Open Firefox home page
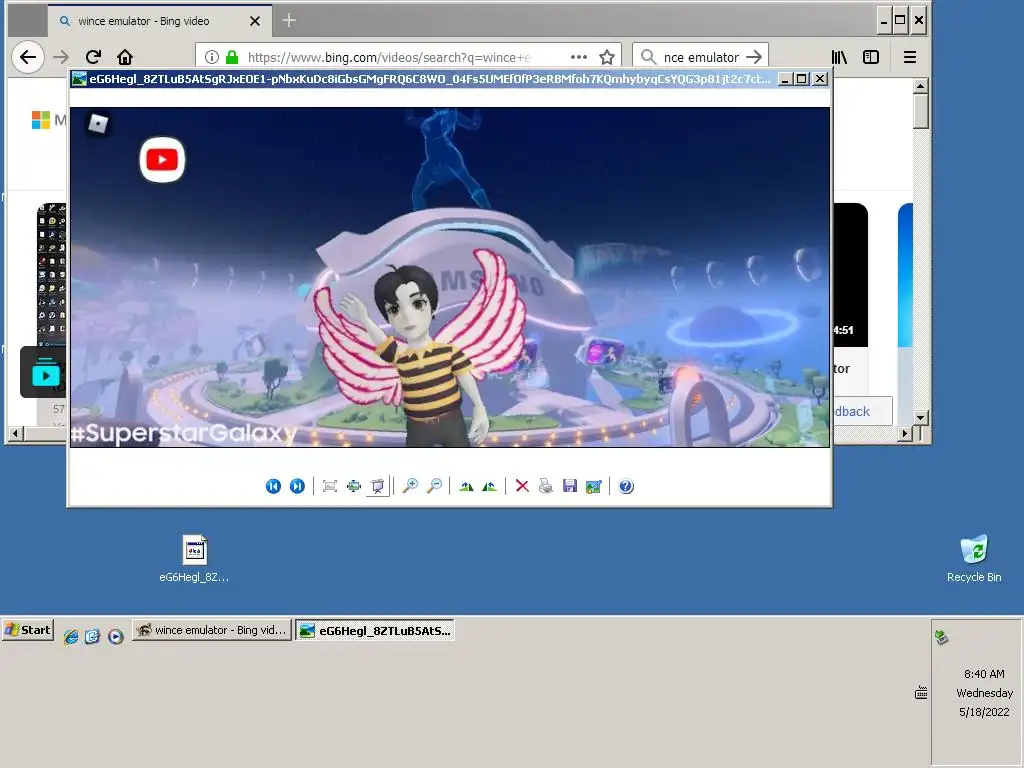This screenshot has height=768, width=1024. (125, 57)
